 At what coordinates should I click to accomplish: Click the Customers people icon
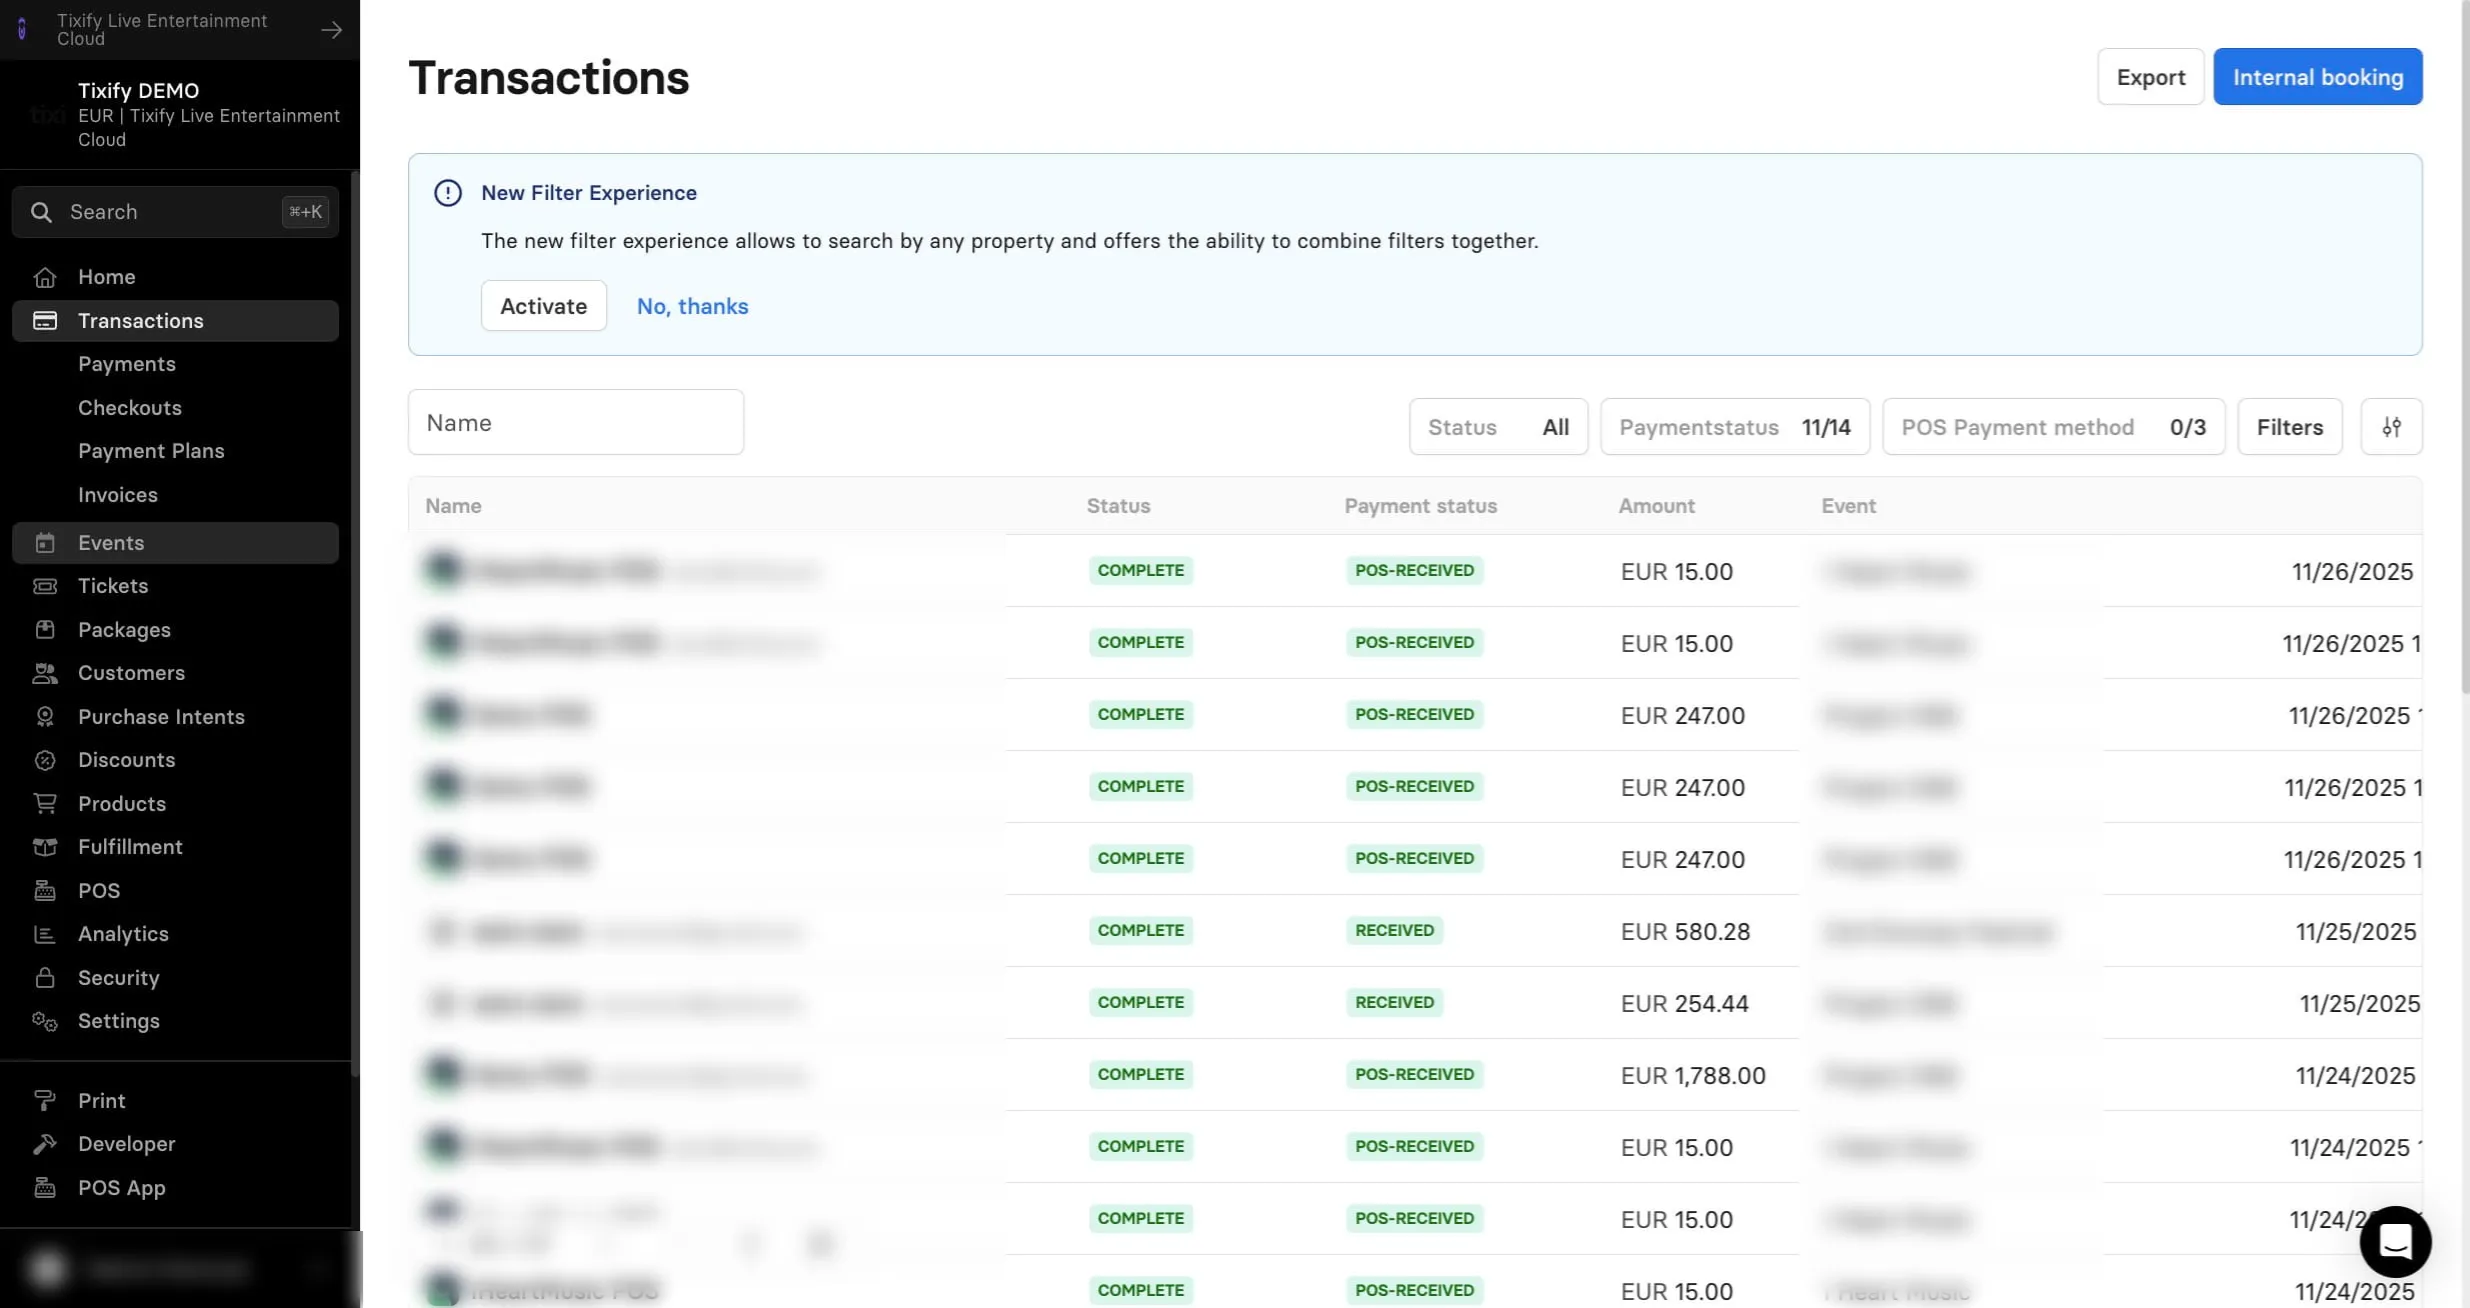(44, 673)
